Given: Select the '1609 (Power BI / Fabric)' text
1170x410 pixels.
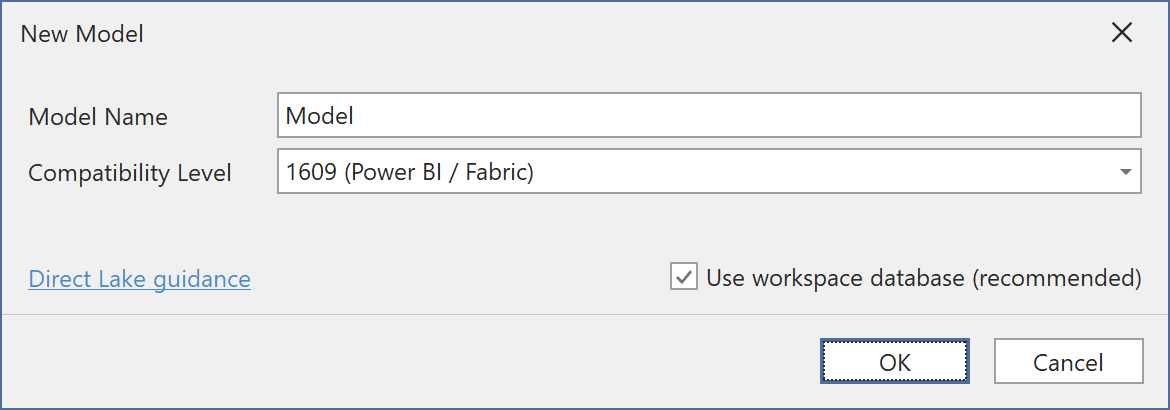Looking at the screenshot, I should pyautogui.click(x=410, y=172).
